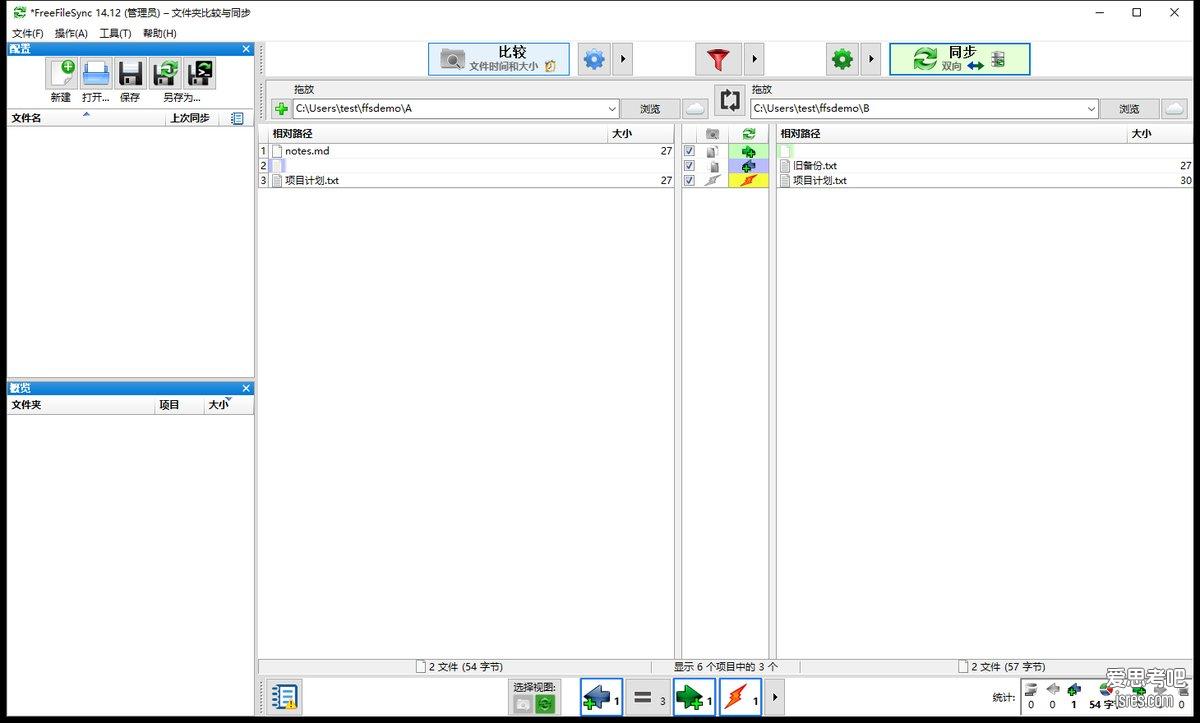Sort overview by 项目 column header
Viewport: 1200px width, 723px height.
click(x=180, y=405)
